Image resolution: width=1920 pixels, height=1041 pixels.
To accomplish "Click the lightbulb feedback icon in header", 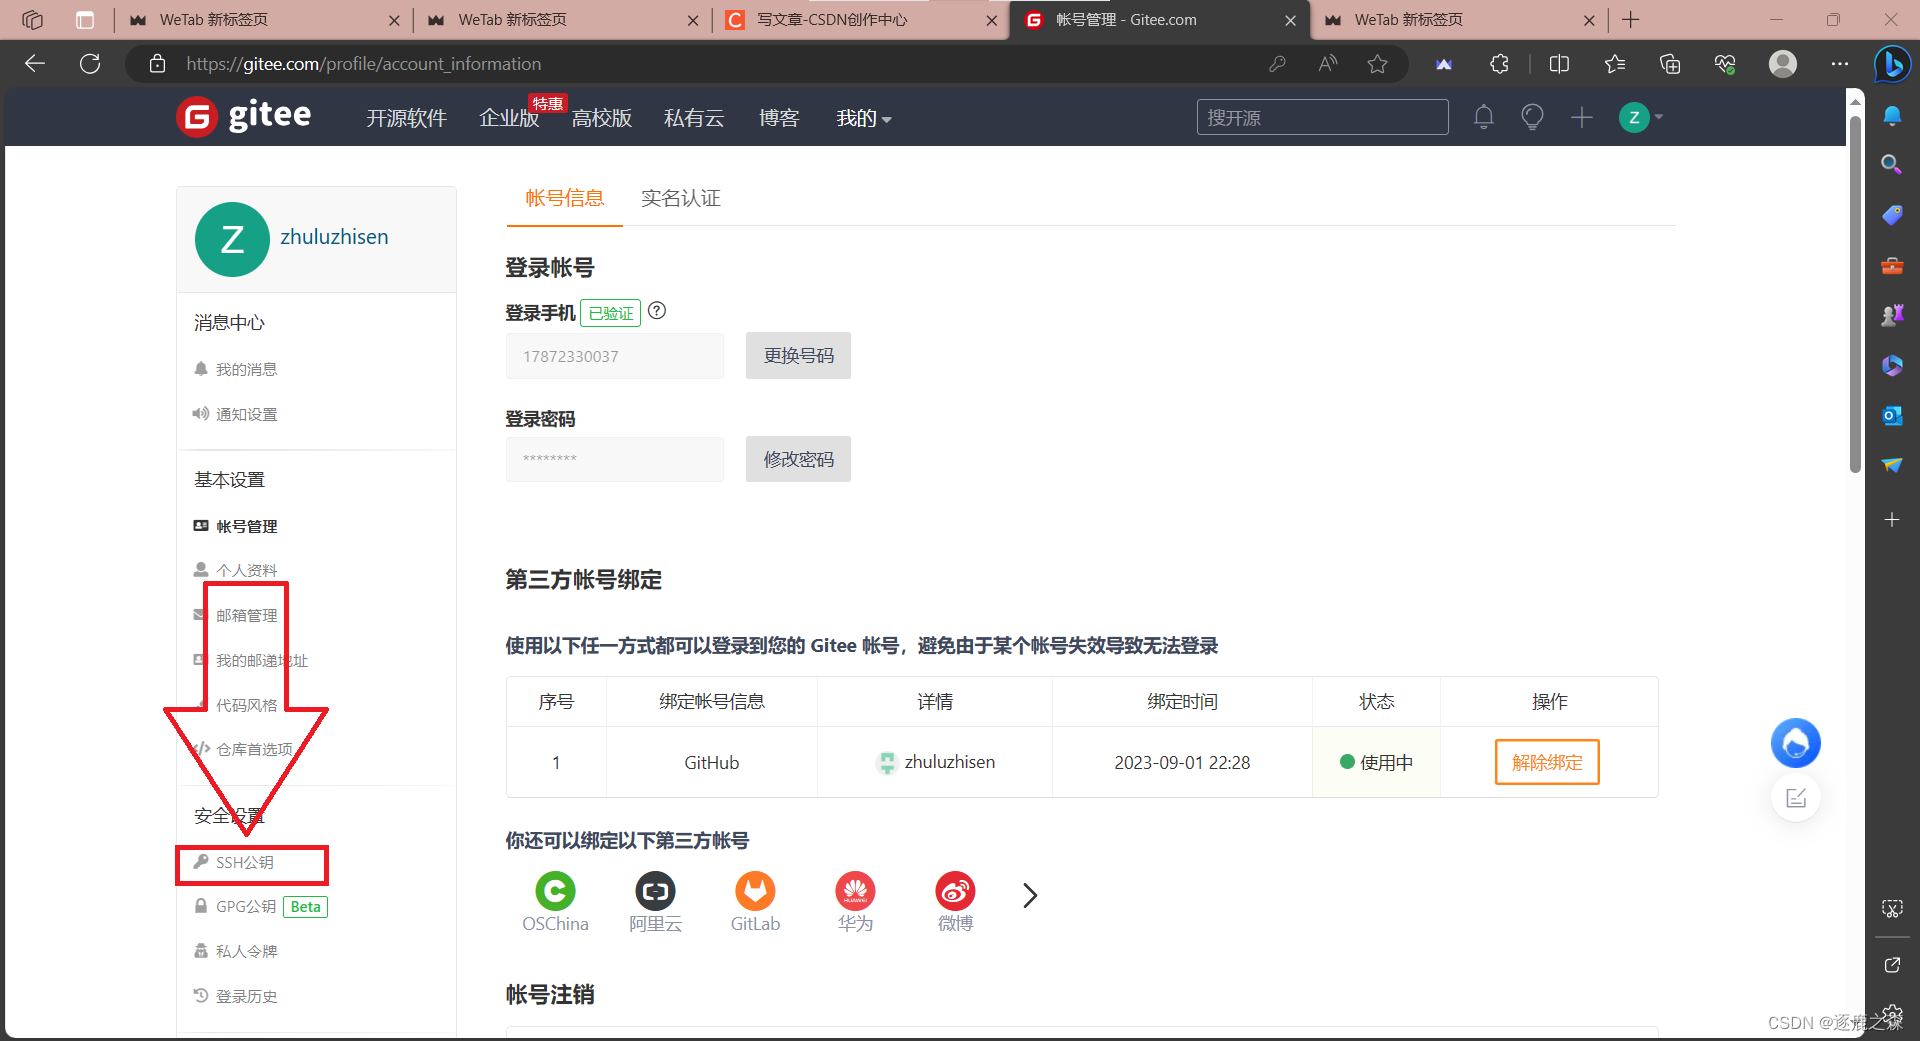I will 1532,117.
